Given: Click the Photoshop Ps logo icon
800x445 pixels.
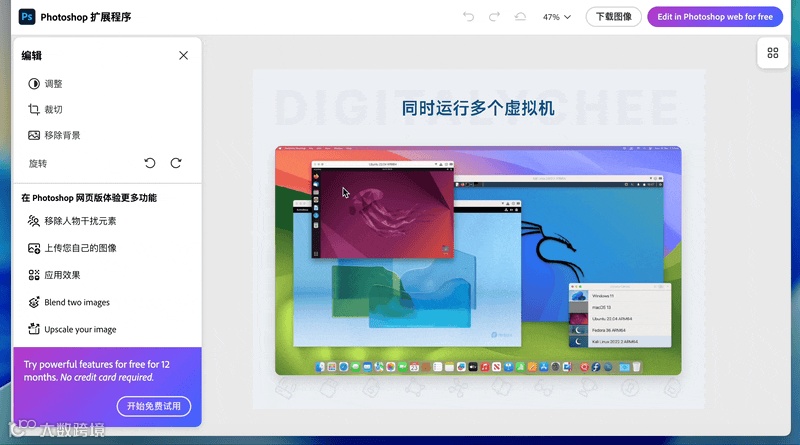Looking at the screenshot, I should [27, 17].
